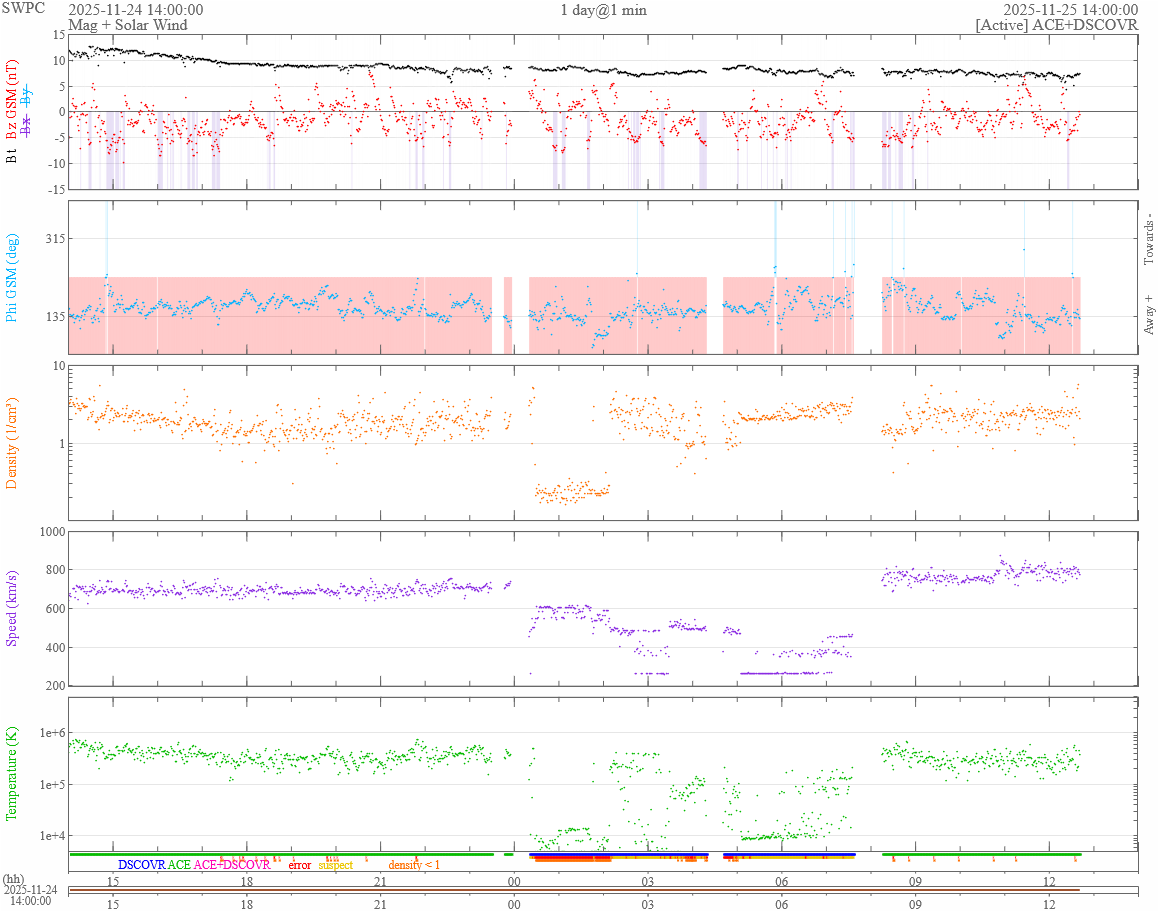
Task: Click the Density axis label
Action: coord(12,443)
